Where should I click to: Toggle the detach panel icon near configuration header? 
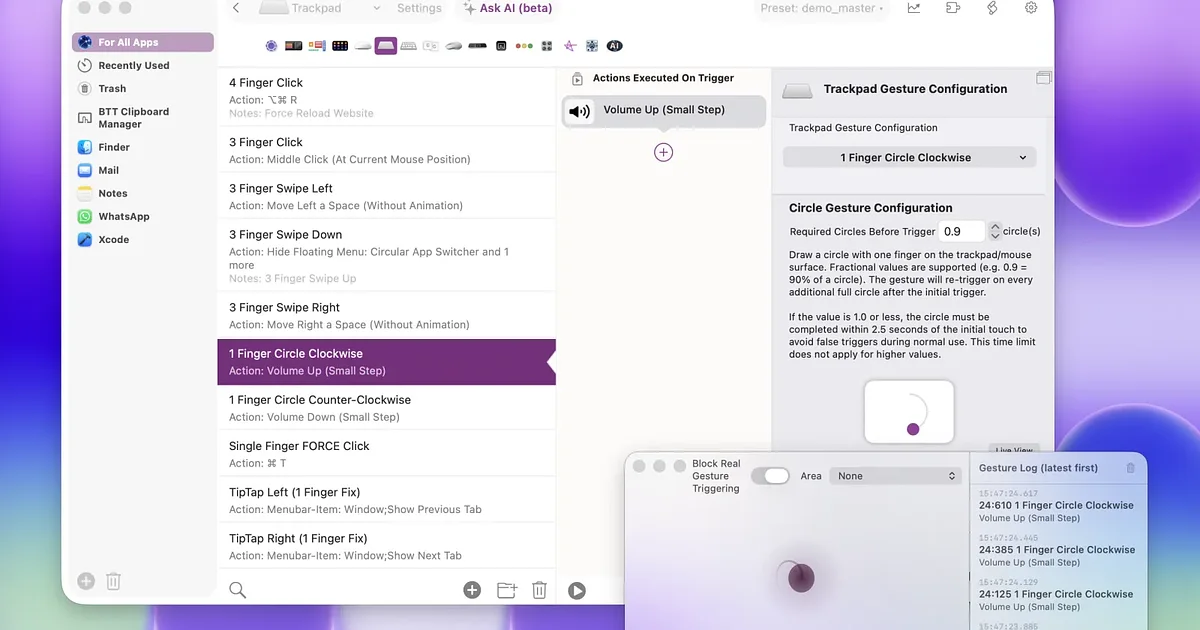coord(1045,77)
